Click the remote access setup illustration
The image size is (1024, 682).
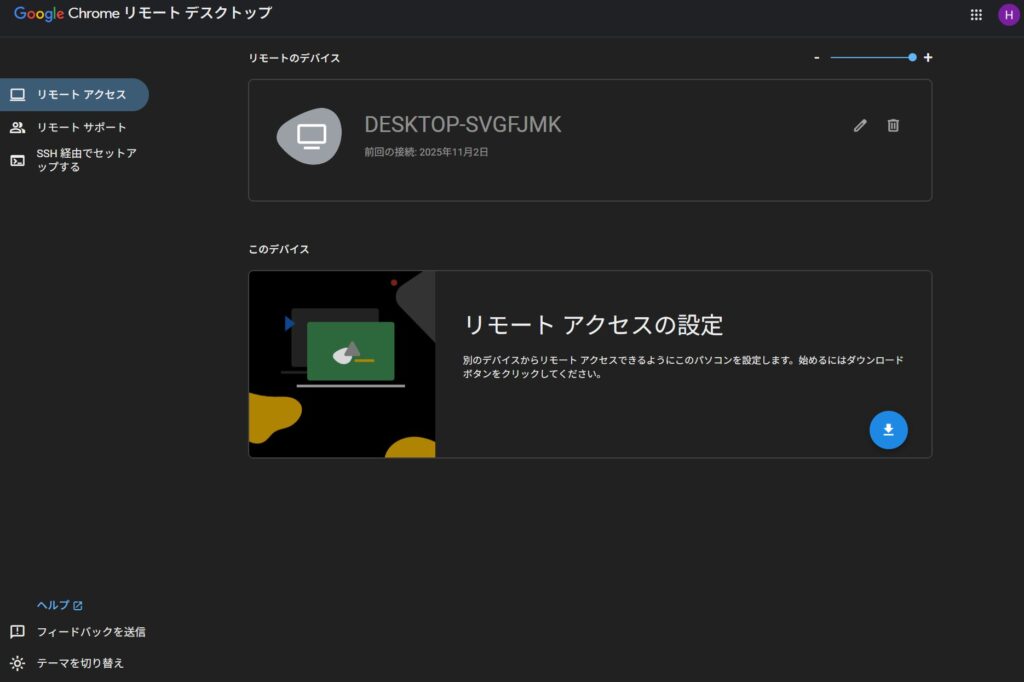point(342,364)
